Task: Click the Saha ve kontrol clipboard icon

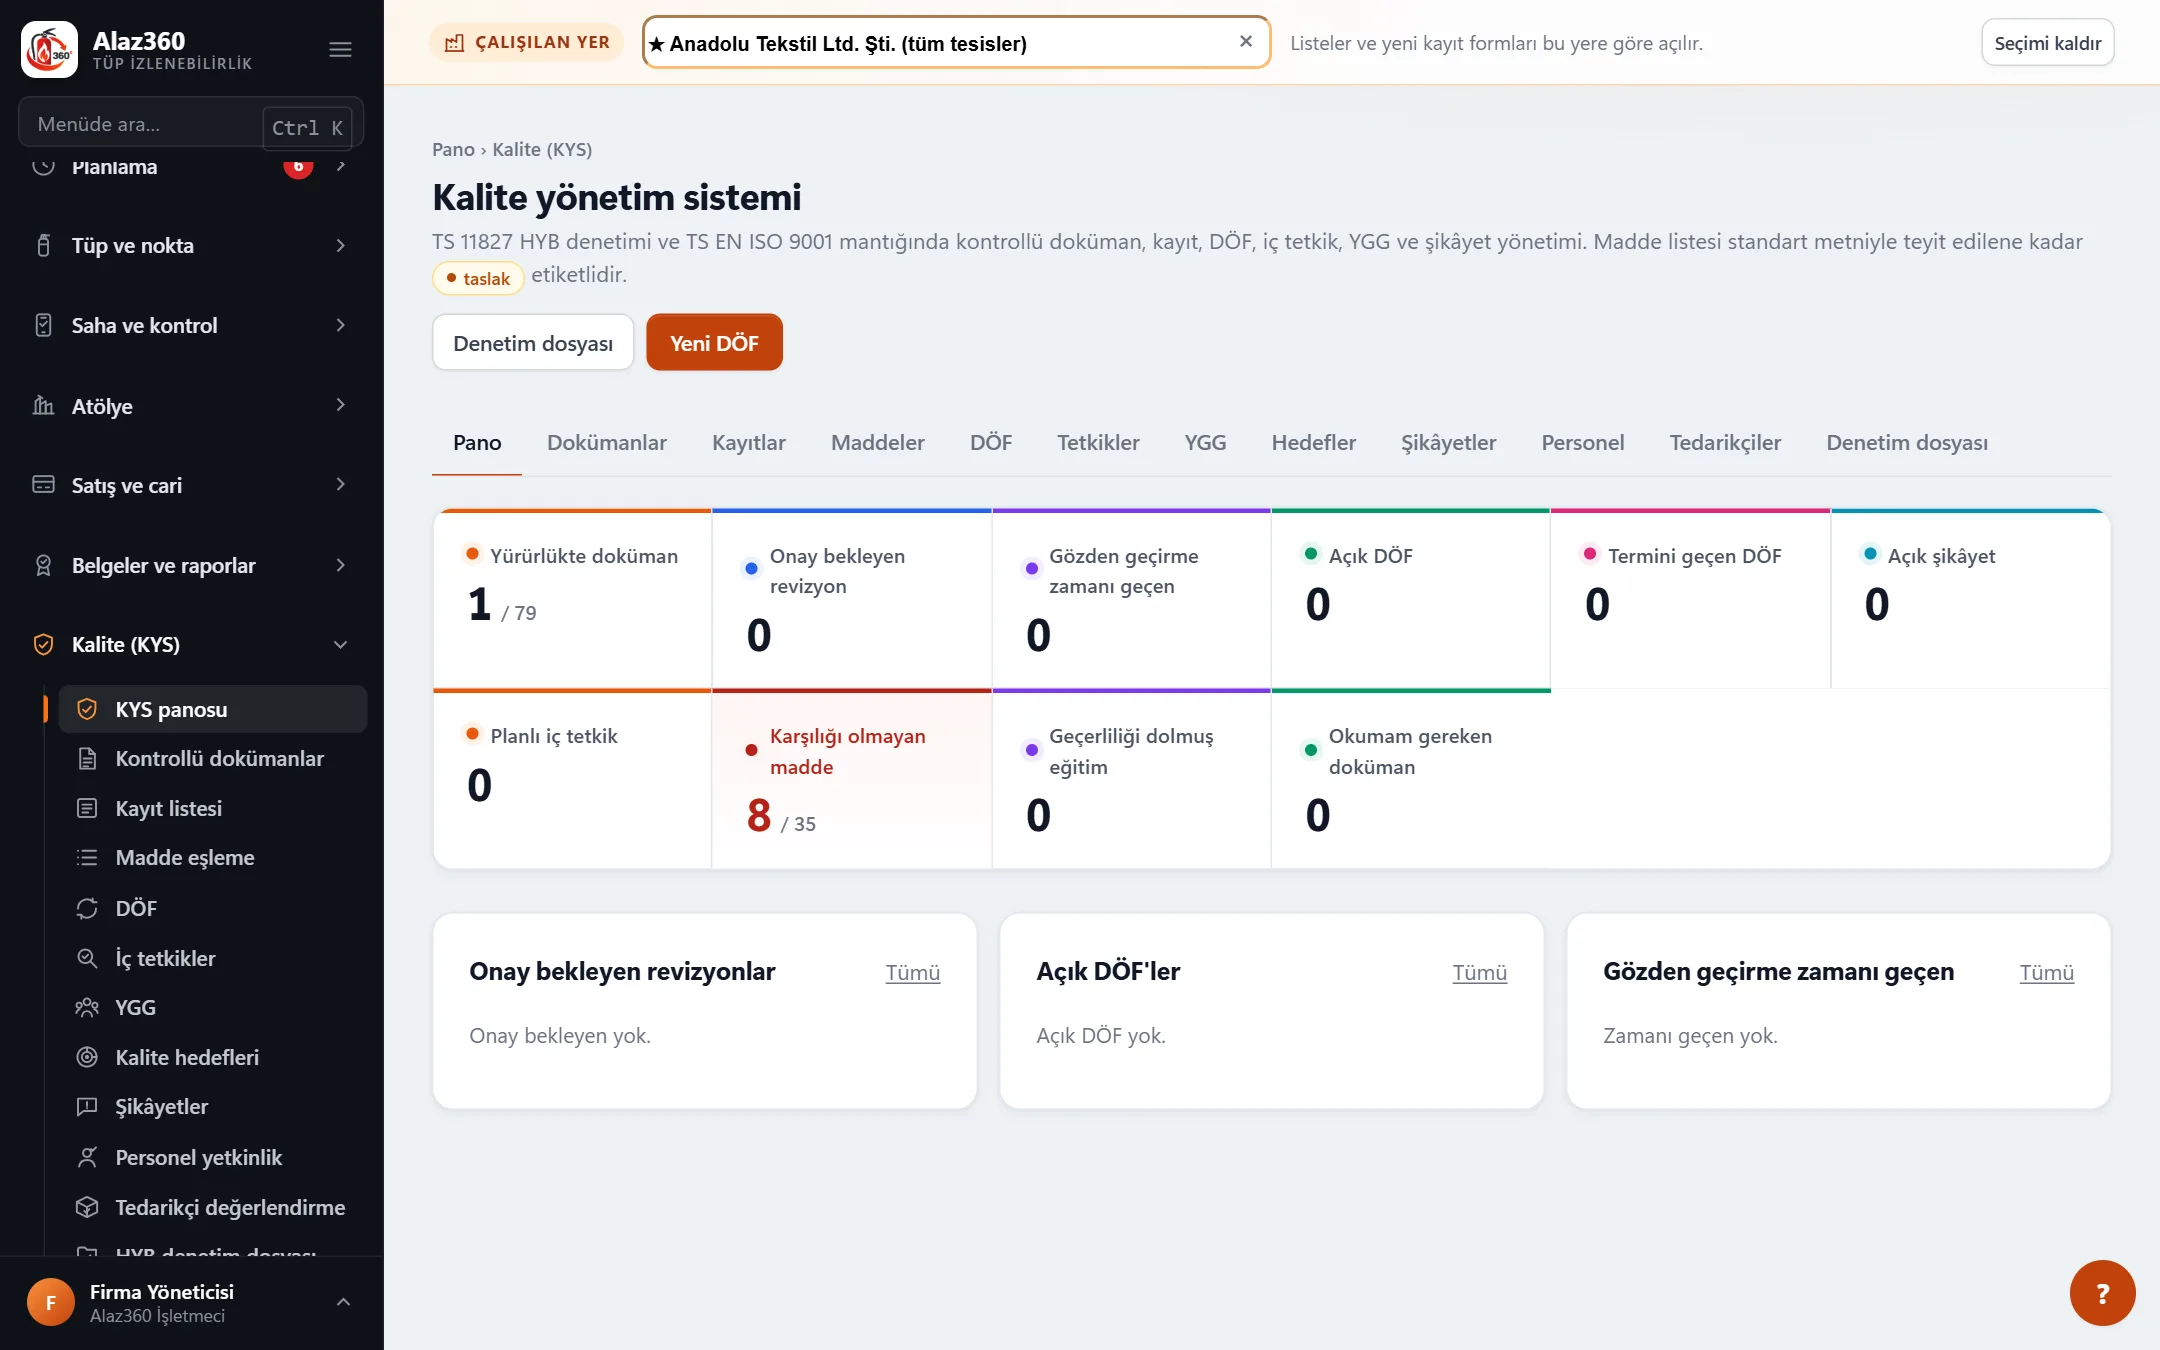Action: tap(43, 325)
